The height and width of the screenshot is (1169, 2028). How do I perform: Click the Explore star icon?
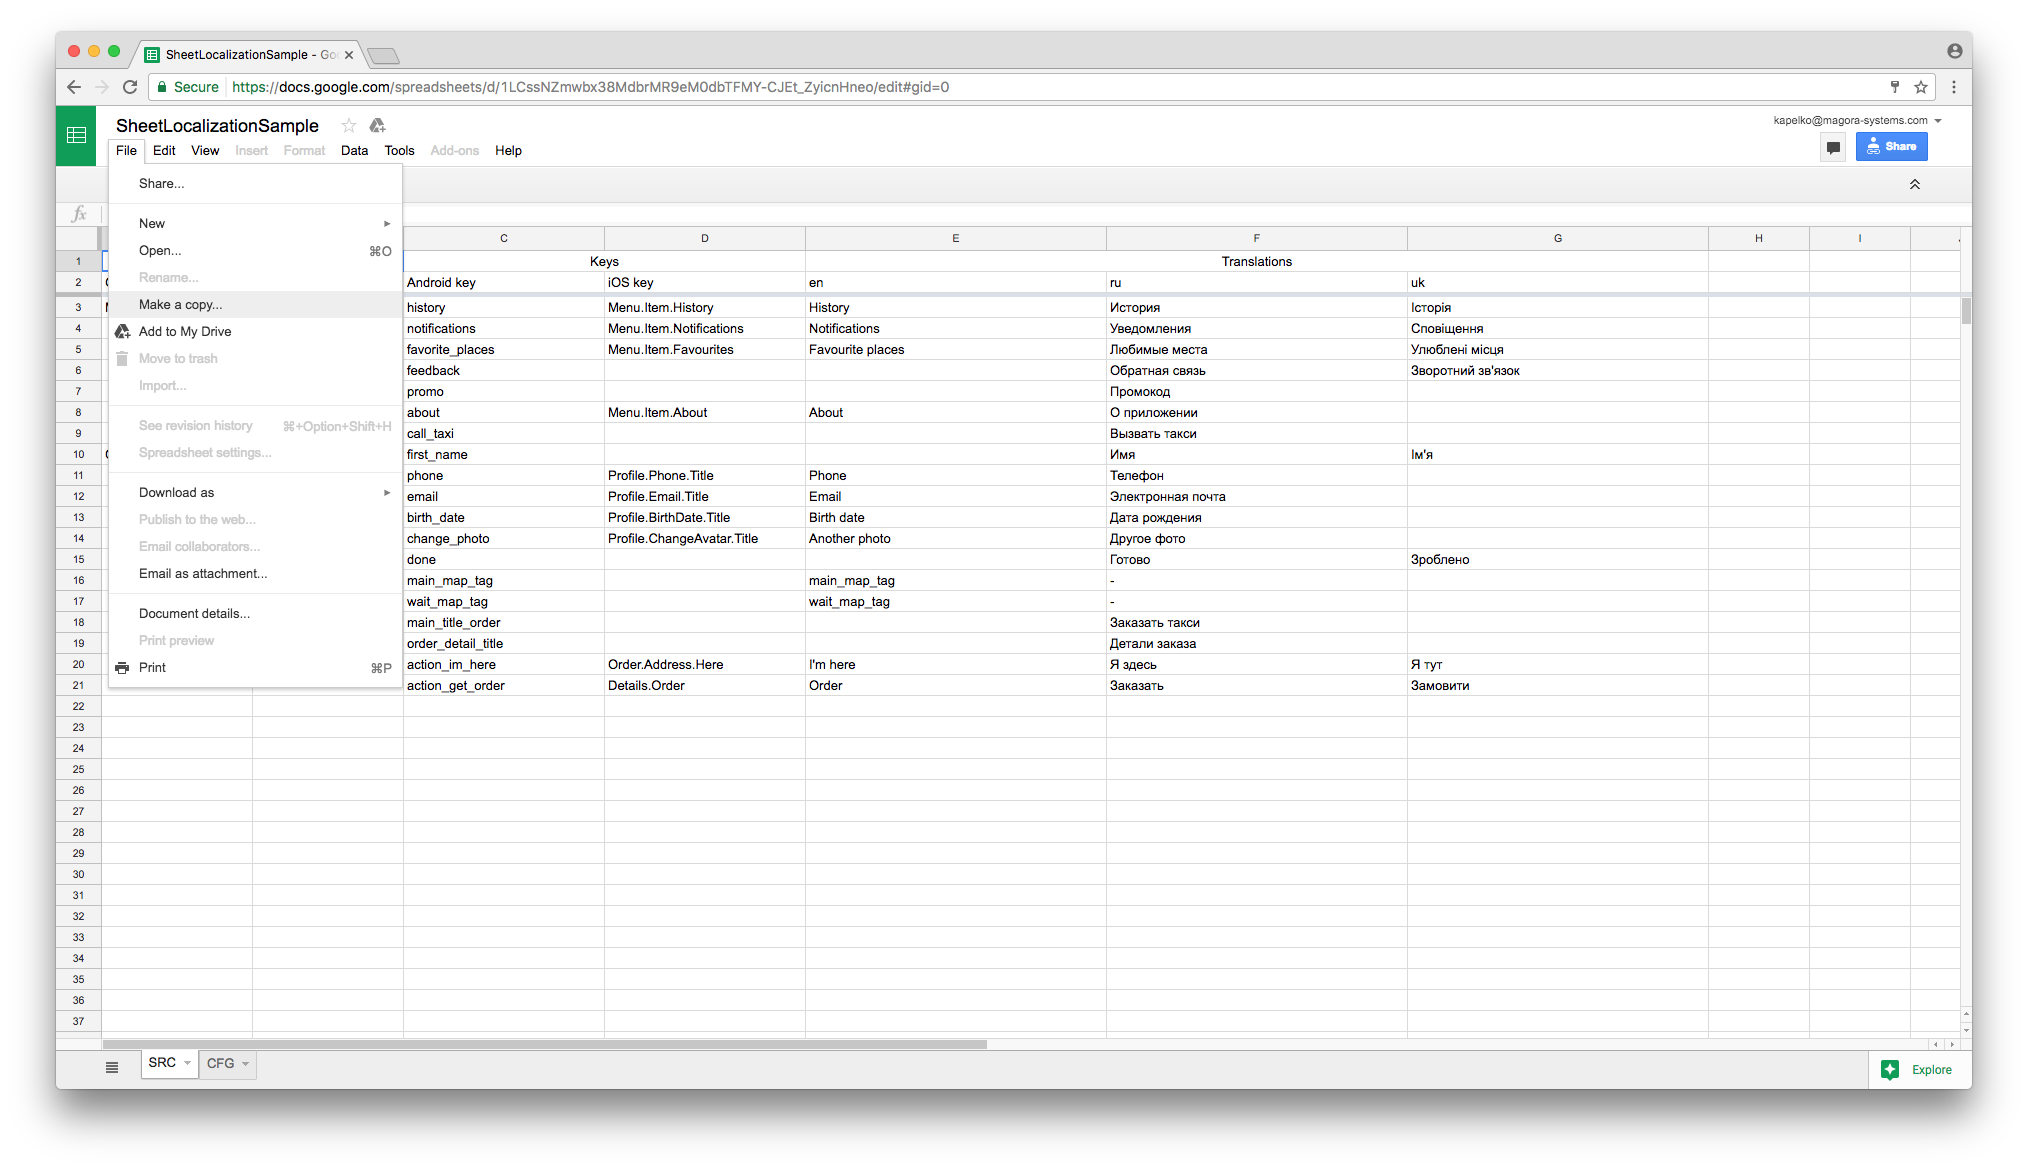point(1889,1069)
